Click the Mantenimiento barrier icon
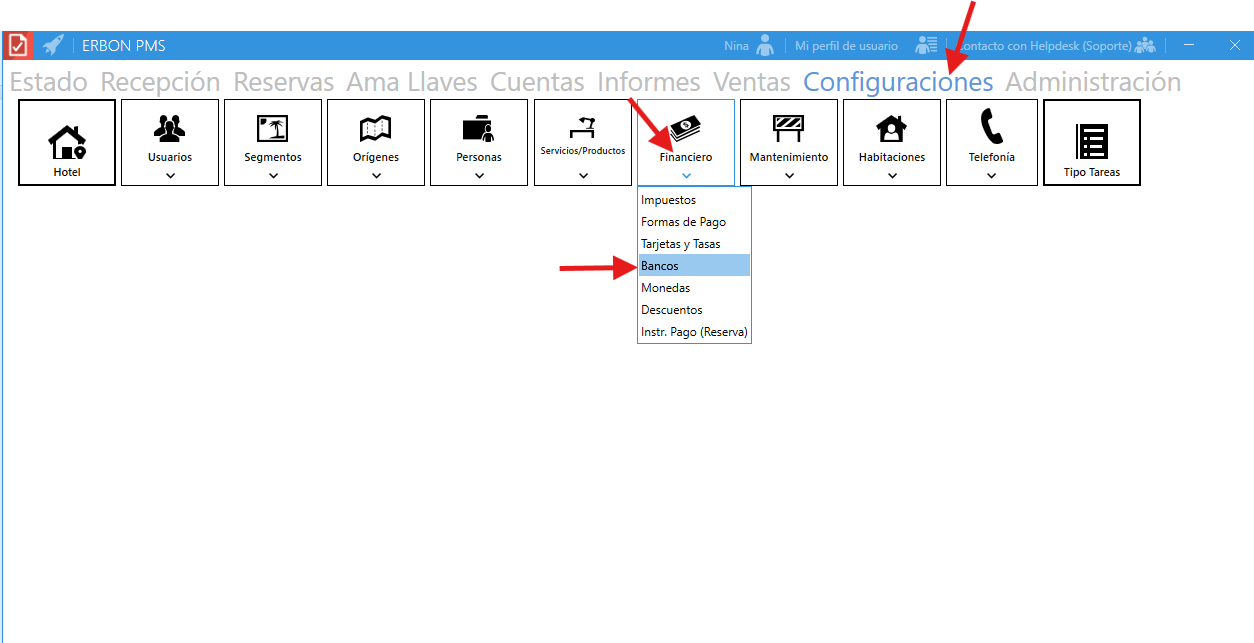The width and height of the screenshot is (1254, 643). 789,127
